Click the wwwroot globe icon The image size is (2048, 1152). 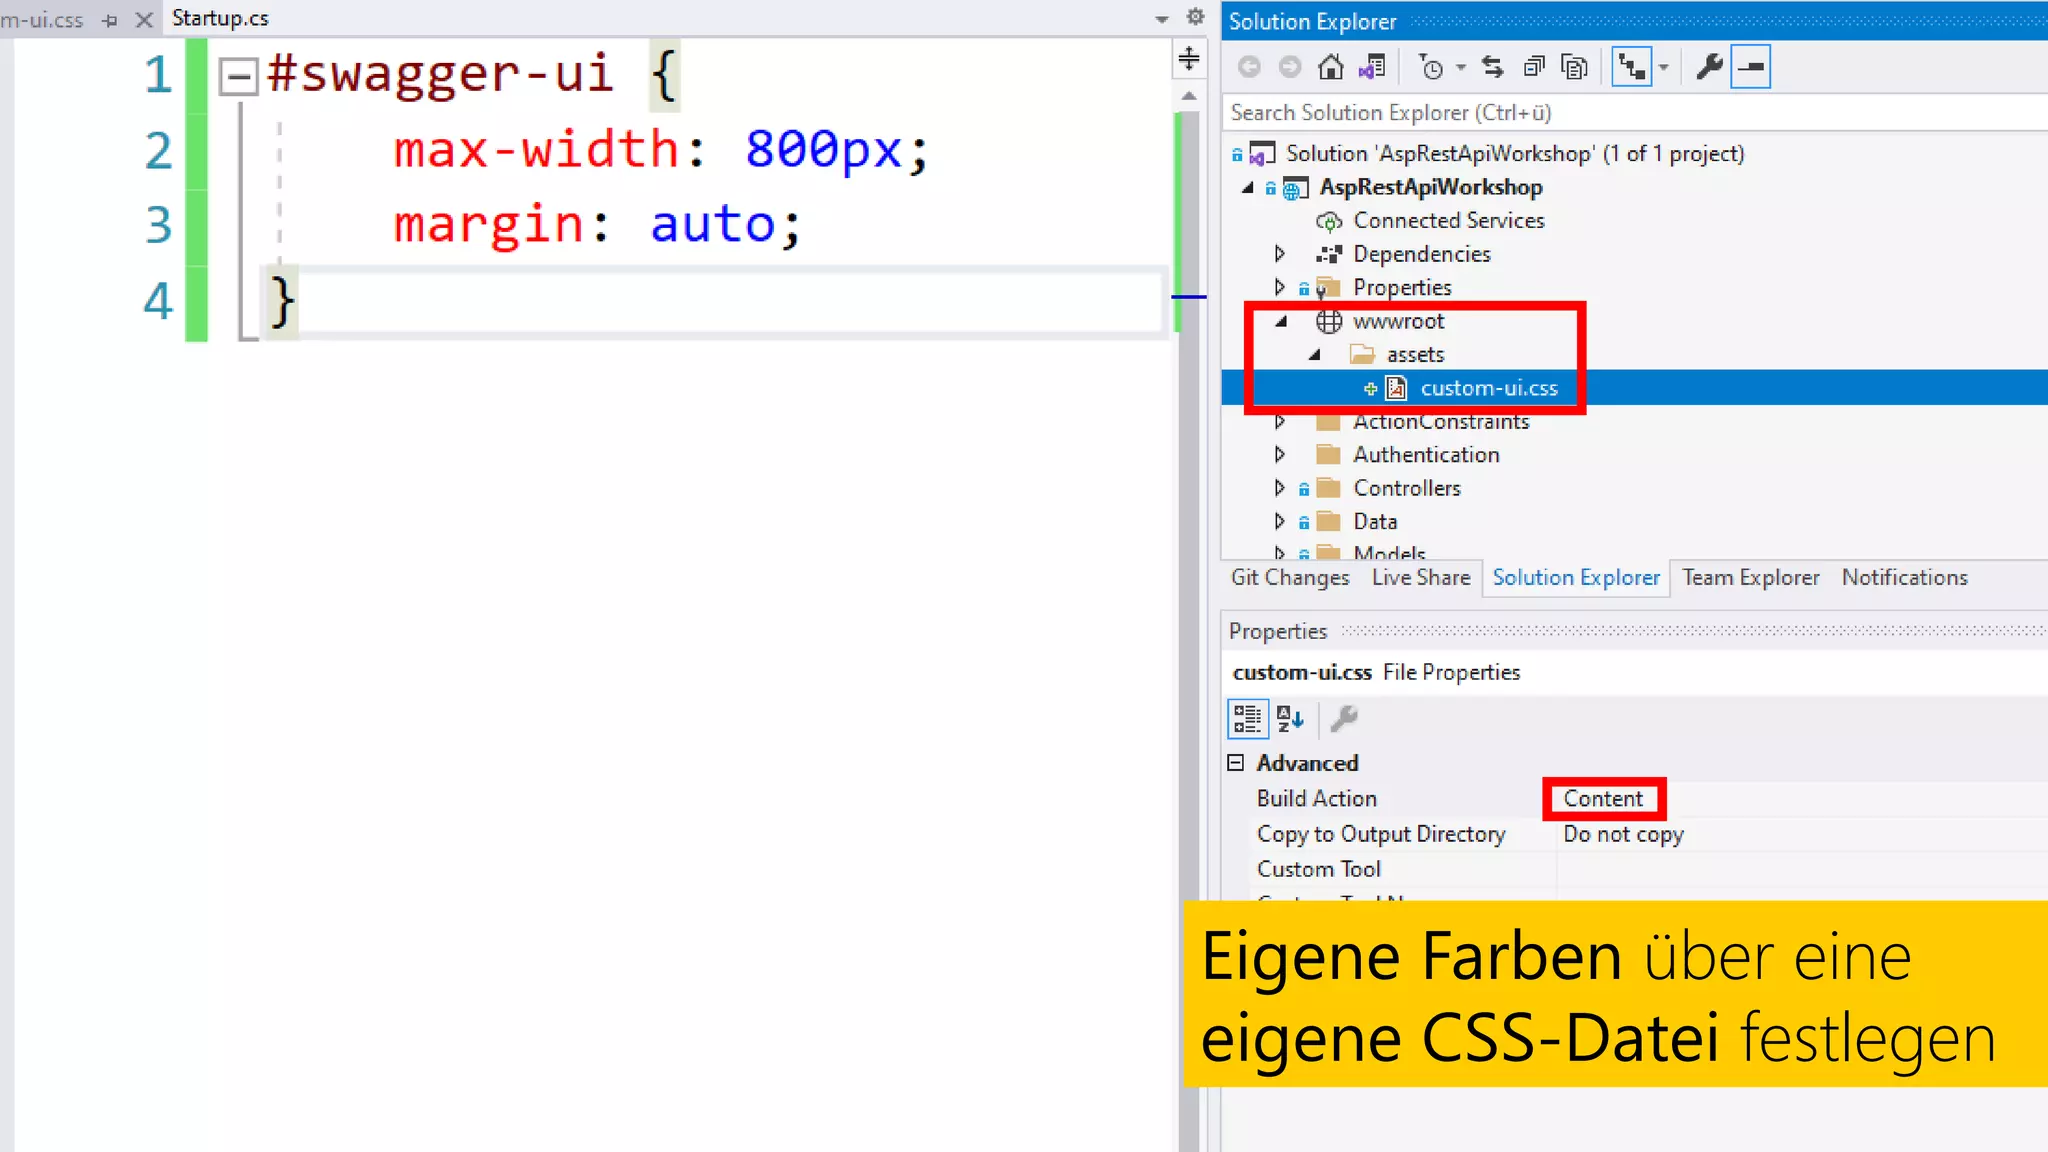(x=1329, y=321)
